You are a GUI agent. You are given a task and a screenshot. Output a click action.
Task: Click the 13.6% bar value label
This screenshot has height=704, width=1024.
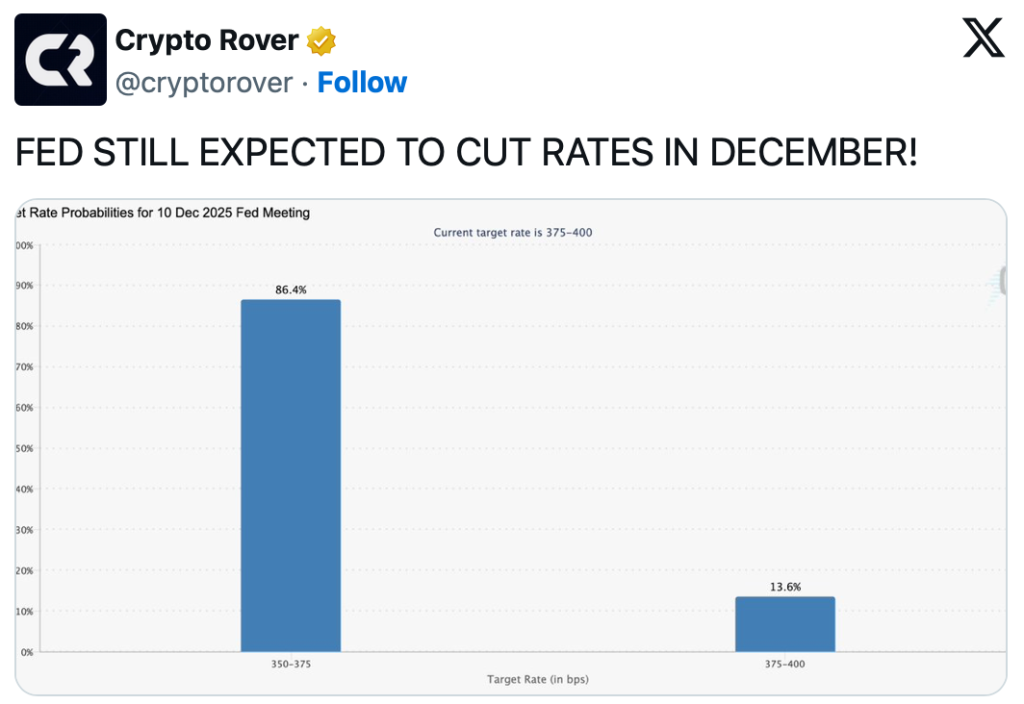(x=785, y=587)
